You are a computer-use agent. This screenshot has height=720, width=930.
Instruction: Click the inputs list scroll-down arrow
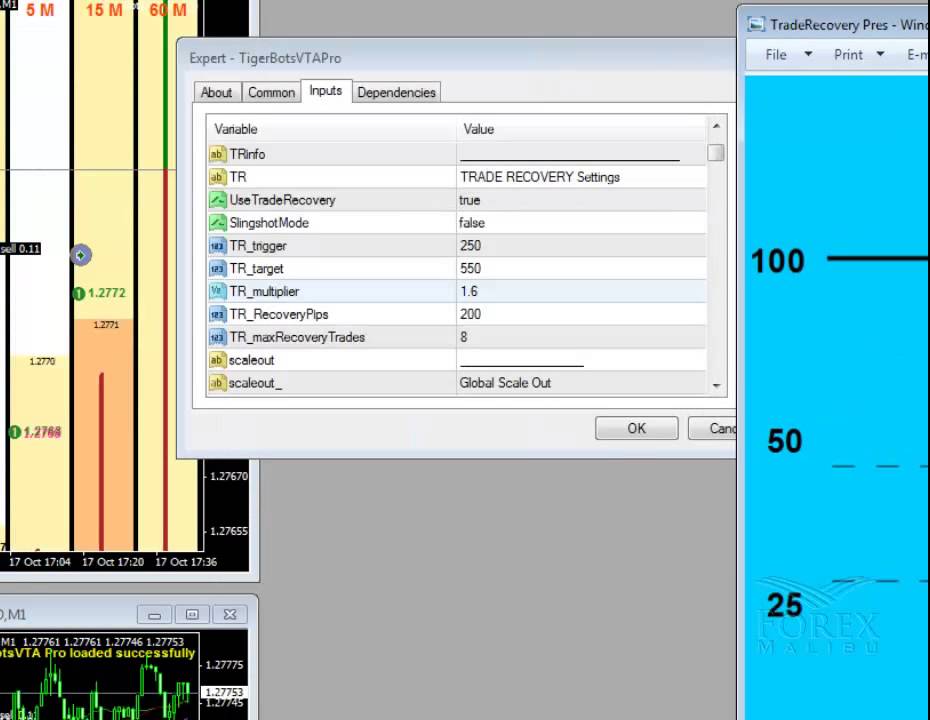[x=716, y=386]
